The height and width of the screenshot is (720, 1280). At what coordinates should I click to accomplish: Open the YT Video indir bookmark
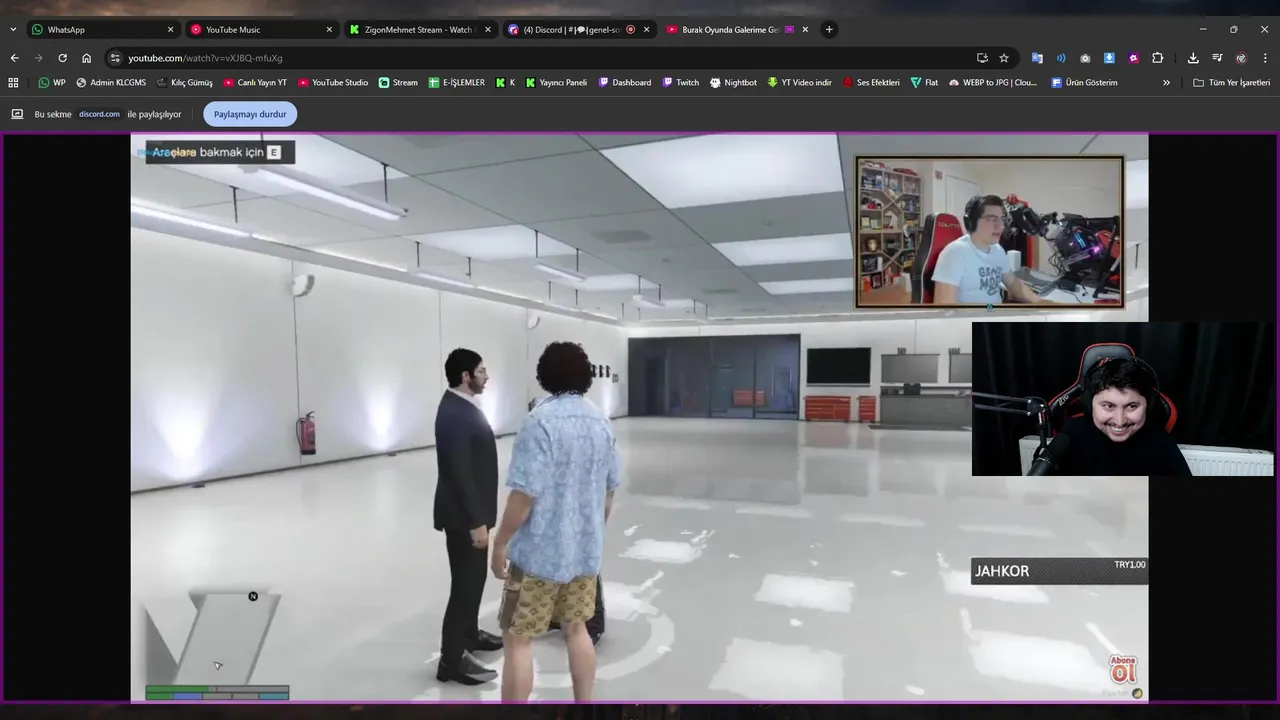pyautogui.click(x=800, y=83)
